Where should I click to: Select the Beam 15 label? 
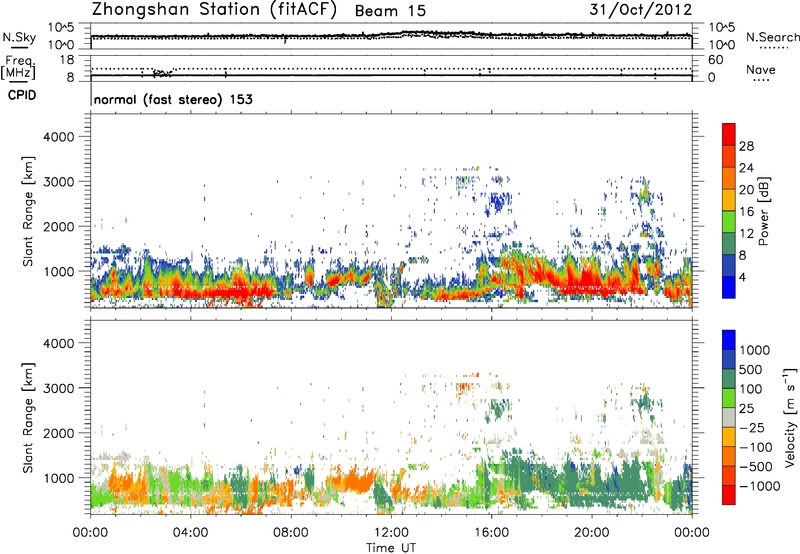click(x=390, y=11)
